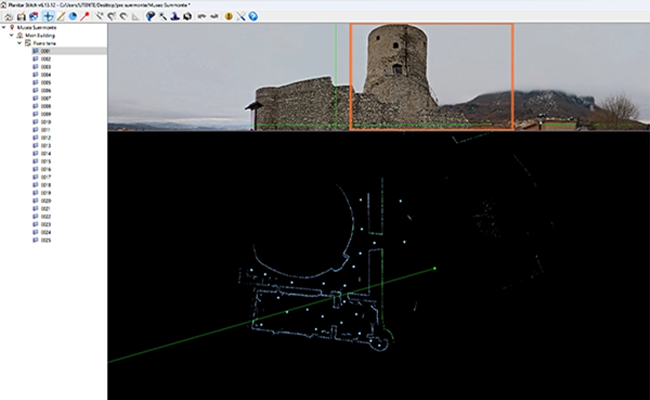The width and height of the screenshot is (650, 400).
Task: Select scan 0019 in the tree
Action: (x=46, y=193)
